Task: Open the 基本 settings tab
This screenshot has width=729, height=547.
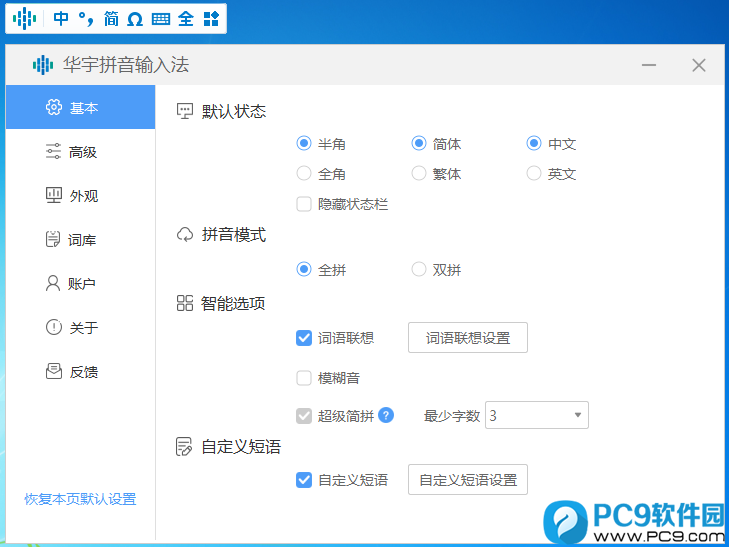Action: [80, 107]
